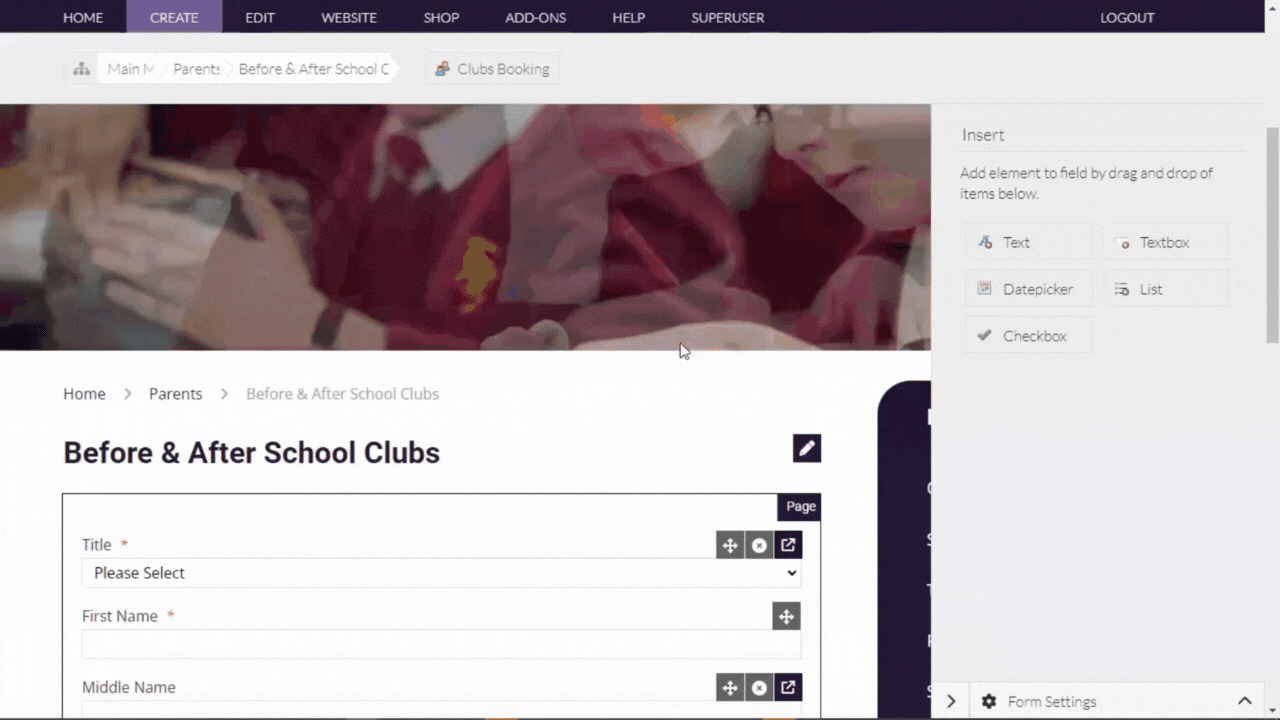
Task: Select the Page label tab on the form
Action: point(799,506)
